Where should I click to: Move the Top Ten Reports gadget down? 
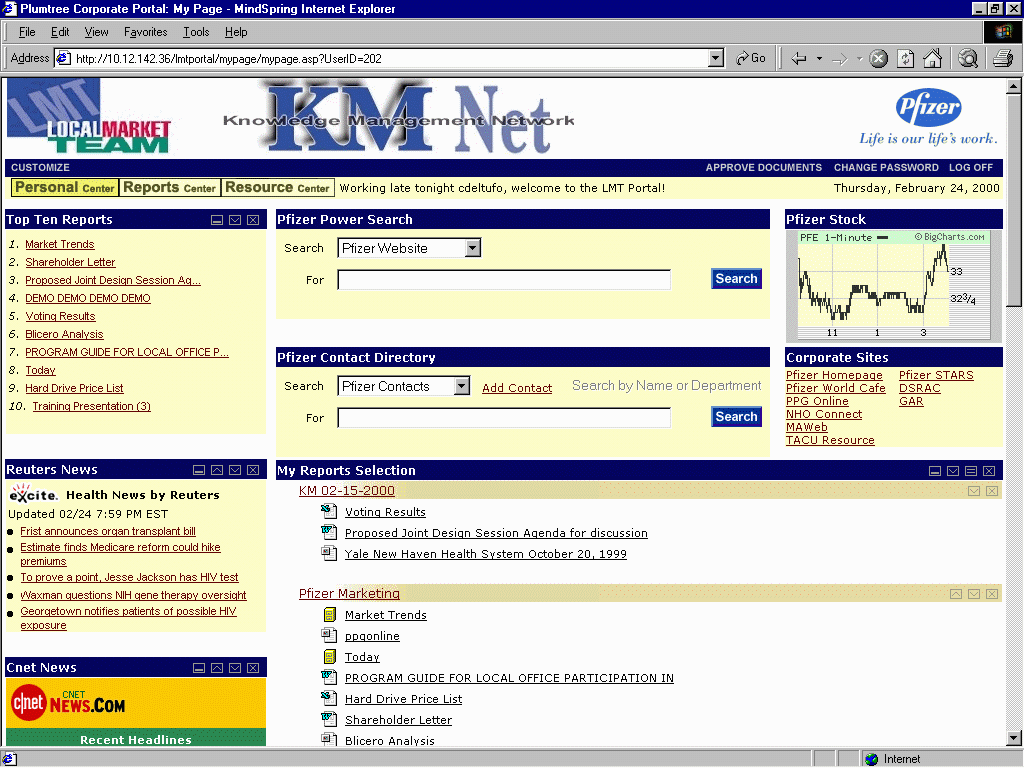pyautogui.click(x=235, y=220)
